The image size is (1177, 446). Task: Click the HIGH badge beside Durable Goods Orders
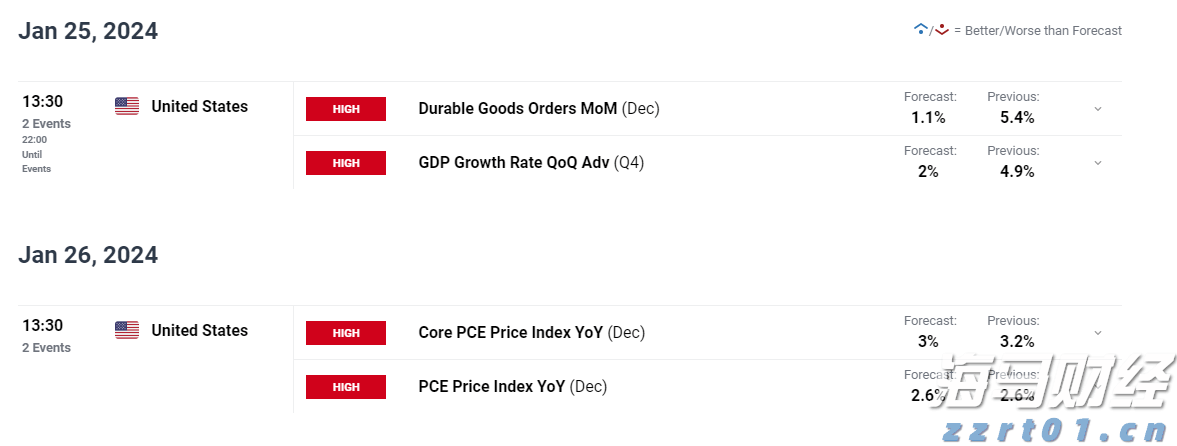pyautogui.click(x=346, y=109)
